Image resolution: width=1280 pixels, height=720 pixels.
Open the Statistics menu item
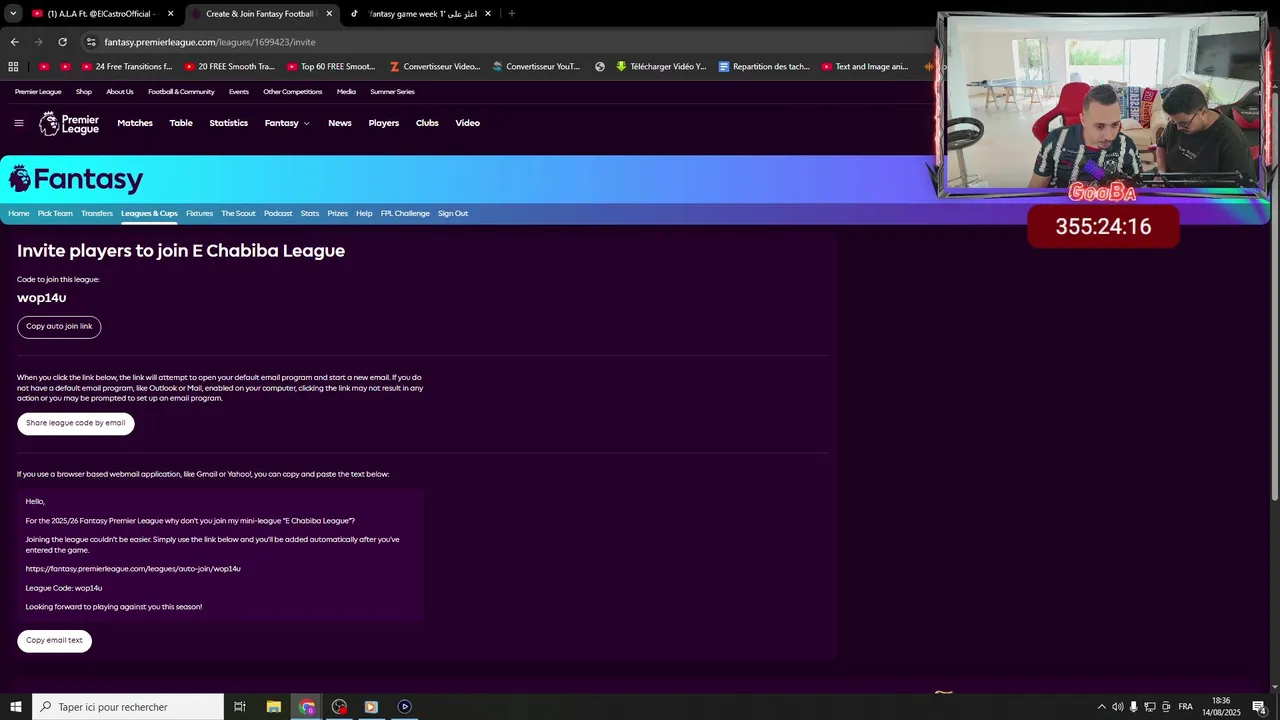tap(229, 123)
